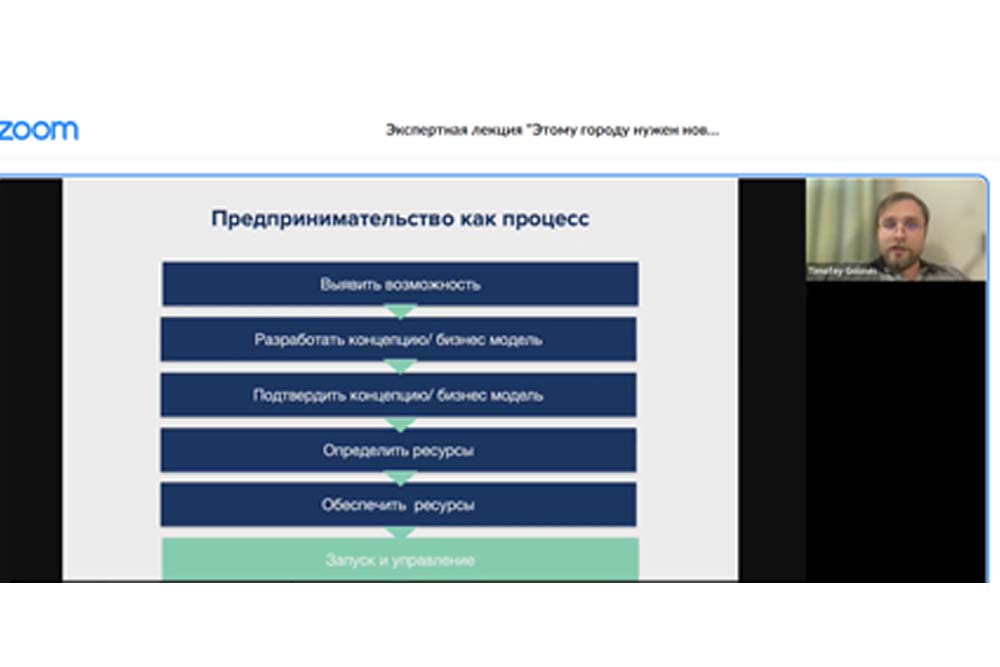Click green arrow below "Разработать концепцию" box

(400, 367)
